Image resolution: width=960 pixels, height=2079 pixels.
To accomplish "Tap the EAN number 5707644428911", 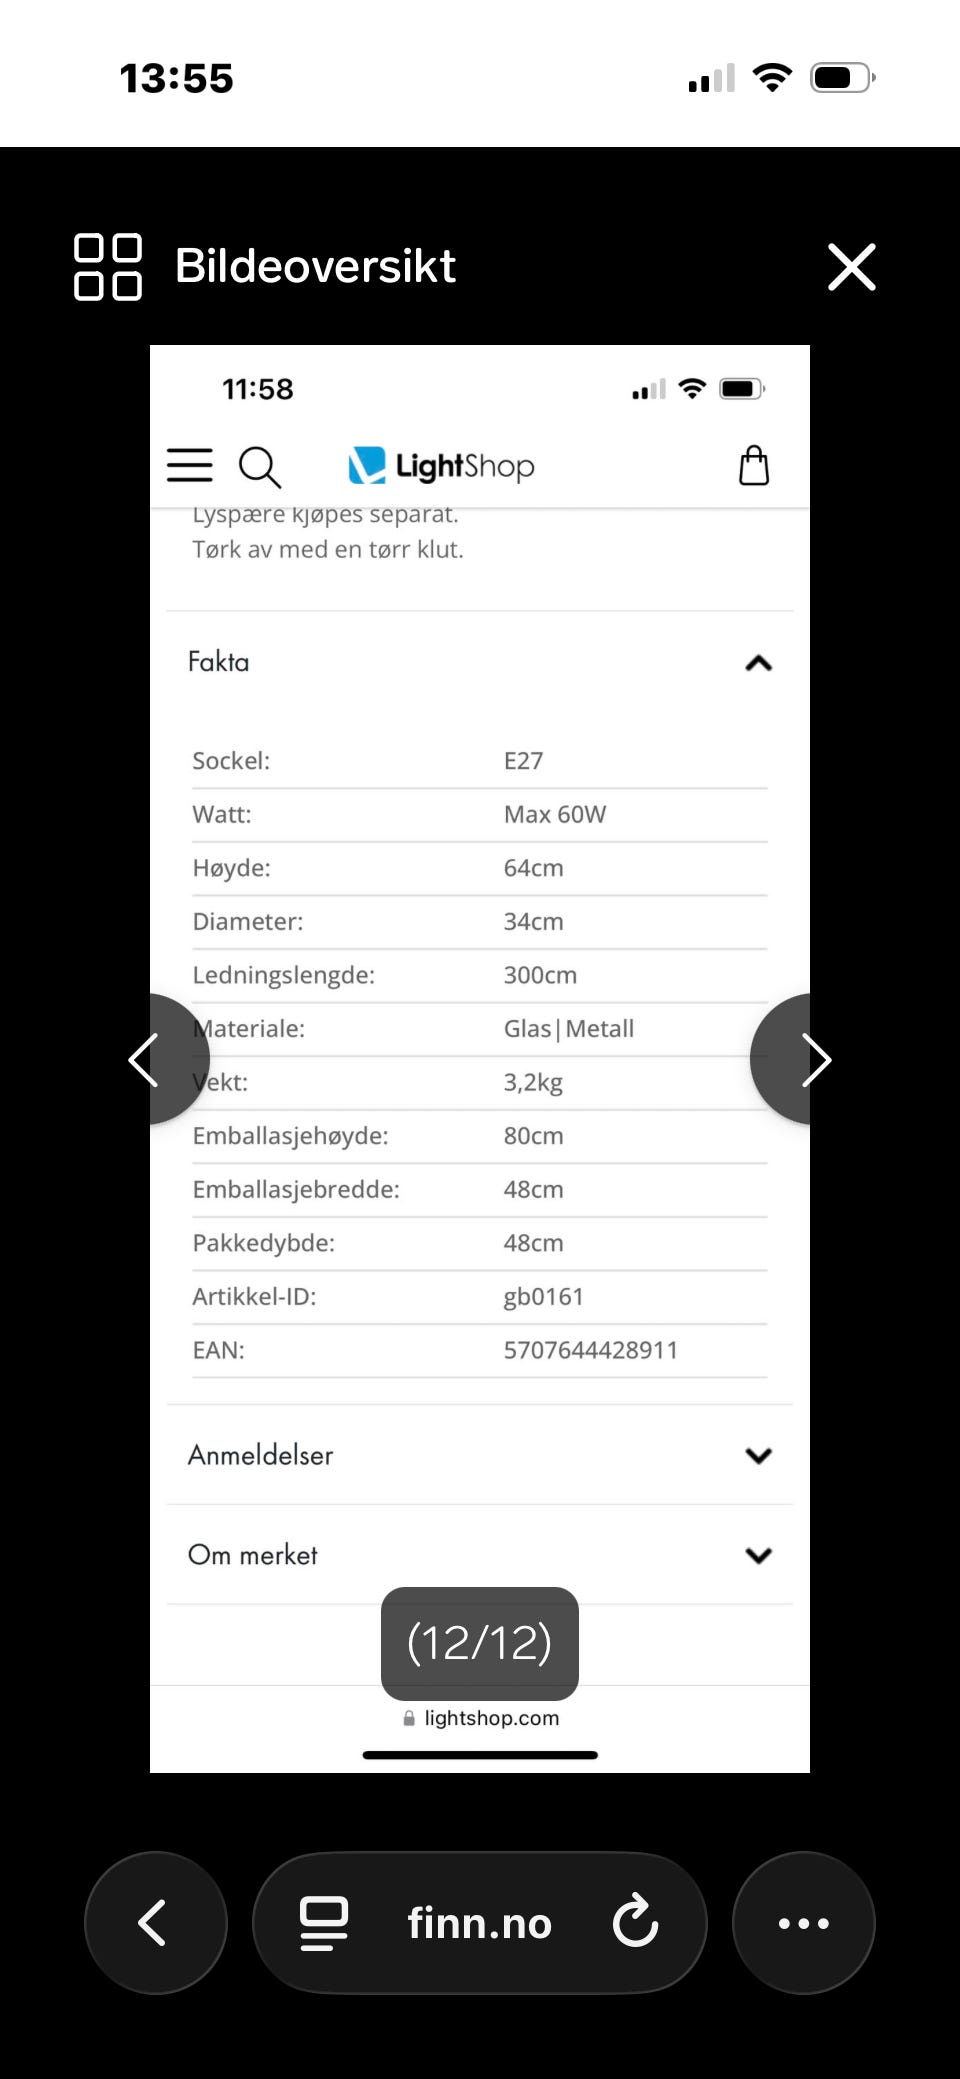I will coord(590,1350).
